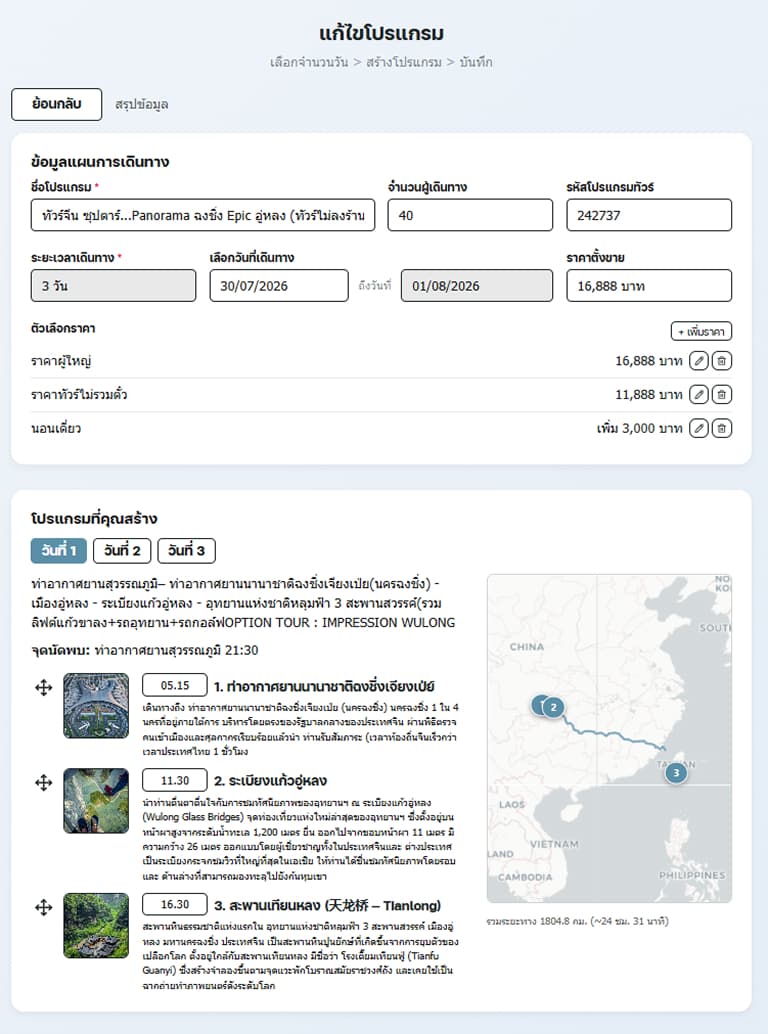Open the Tianlong bridge thumbnail image

[x=96, y=925]
